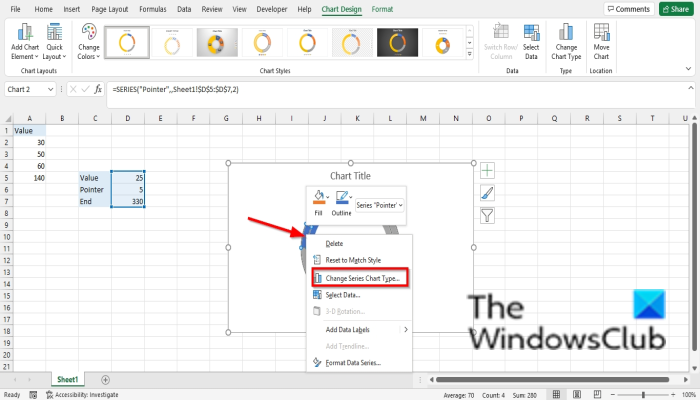Expand the Name Box dropdown
Viewport: 700px width, 400px height.
50,89
